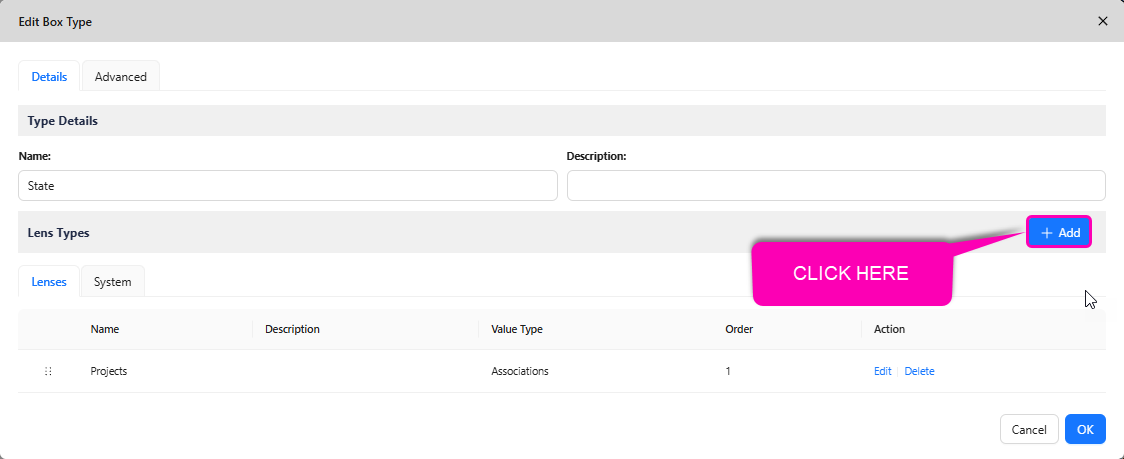
Task: Switch to the Advanced tab
Action: (120, 77)
